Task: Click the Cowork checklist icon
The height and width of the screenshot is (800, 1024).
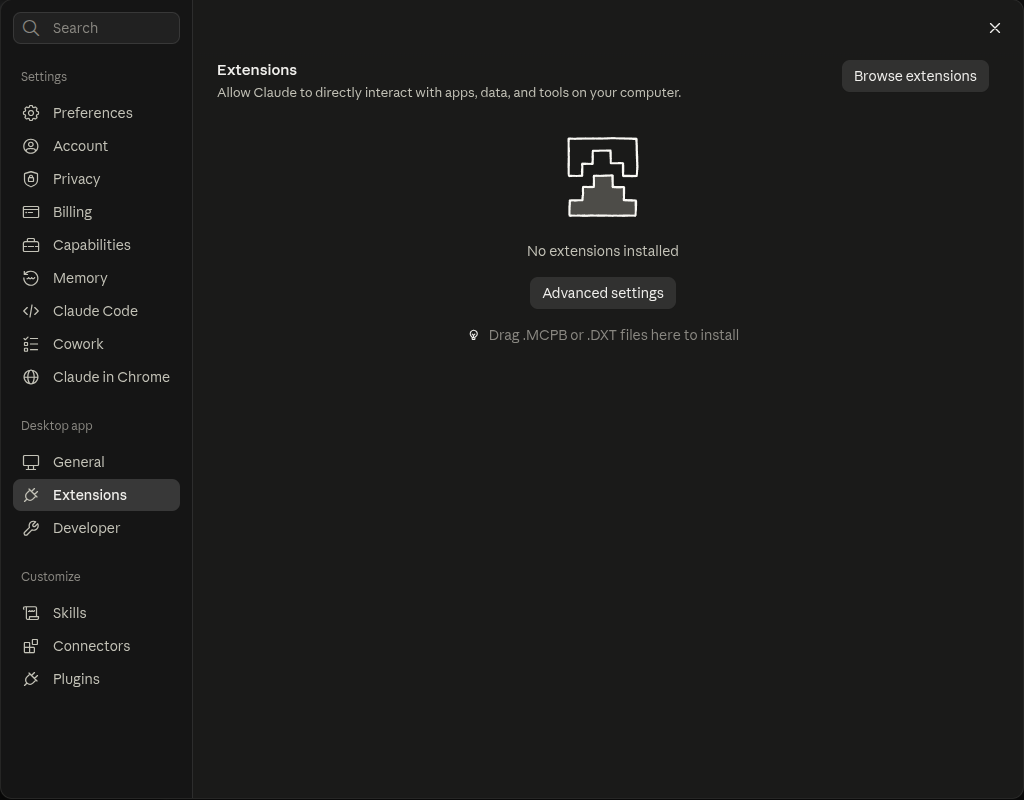Action: (x=31, y=344)
